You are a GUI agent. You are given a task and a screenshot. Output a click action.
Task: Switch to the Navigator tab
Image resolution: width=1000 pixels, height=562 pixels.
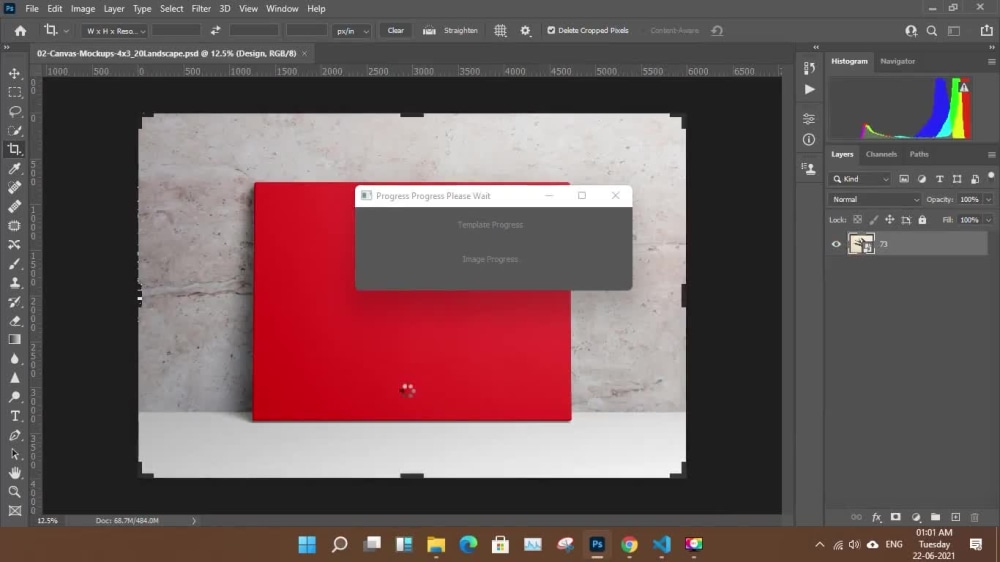pyautogui.click(x=897, y=61)
